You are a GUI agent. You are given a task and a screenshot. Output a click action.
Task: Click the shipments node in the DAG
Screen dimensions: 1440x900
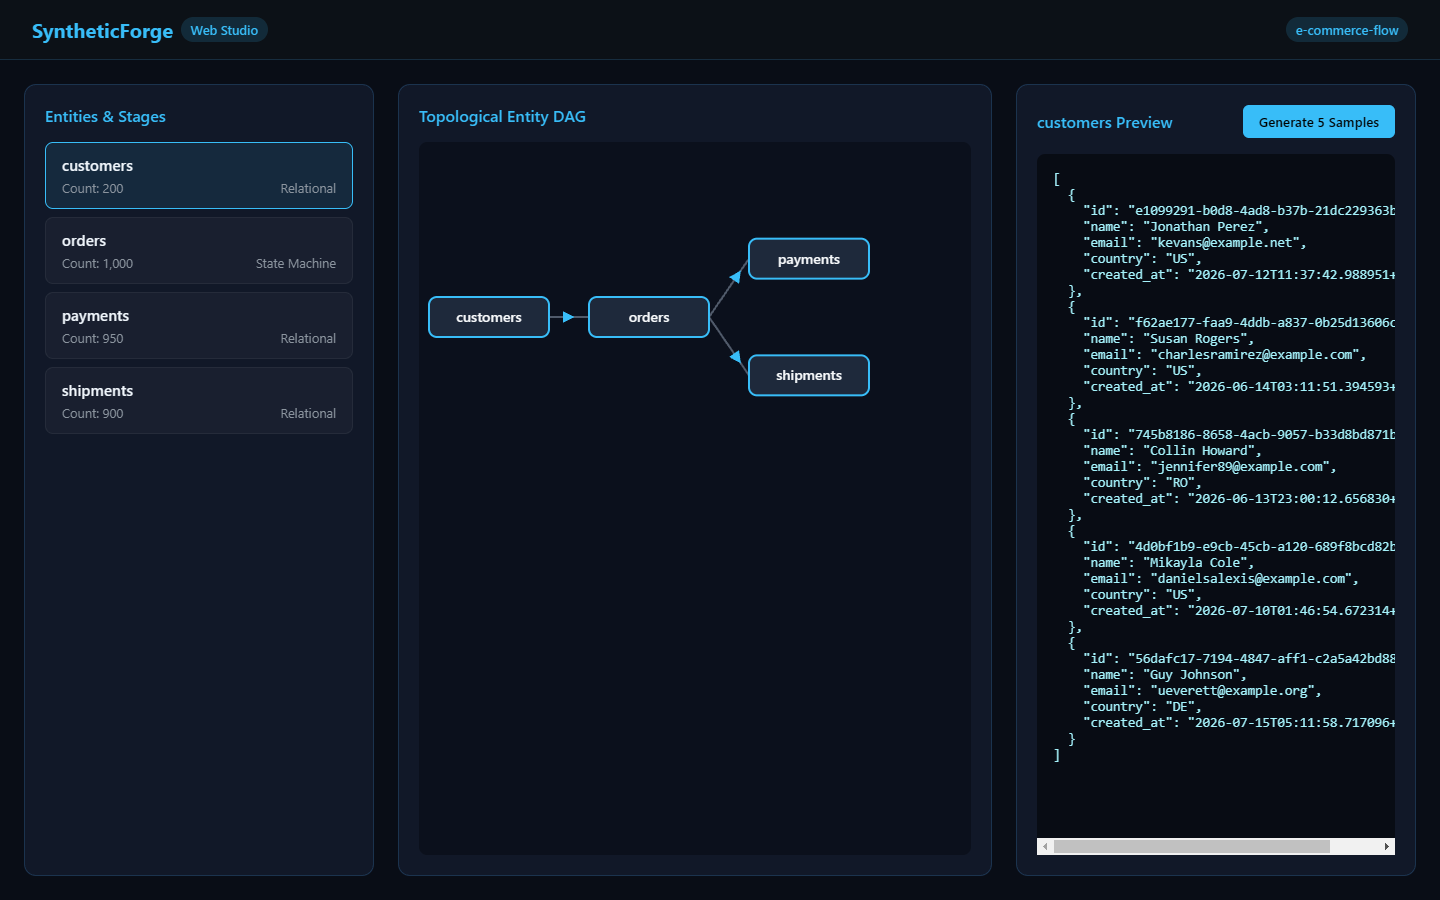tap(809, 375)
